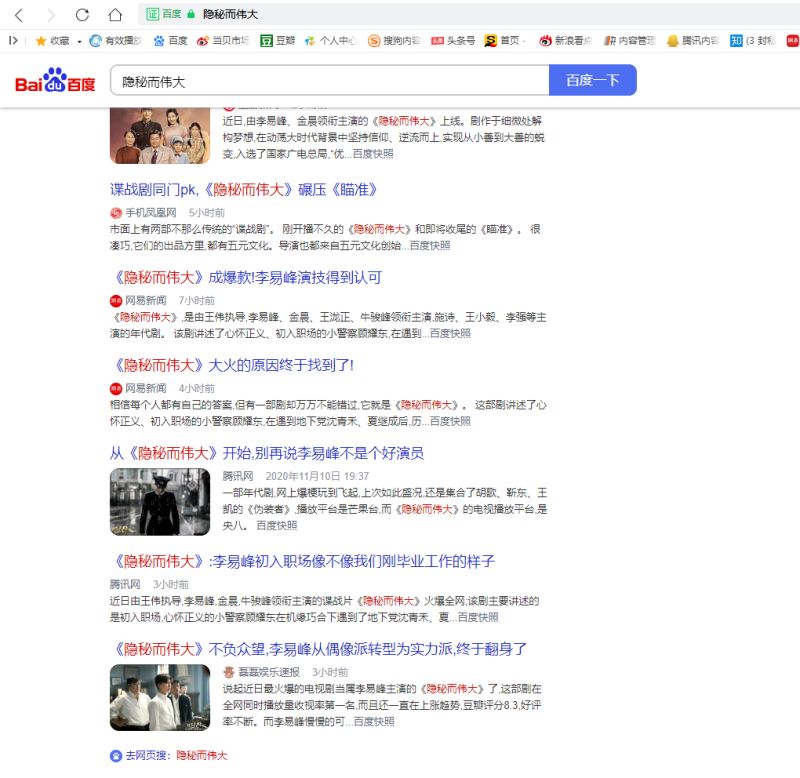This screenshot has width=800, height=778.
Task: Go back to the previous page
Action: click(19, 15)
